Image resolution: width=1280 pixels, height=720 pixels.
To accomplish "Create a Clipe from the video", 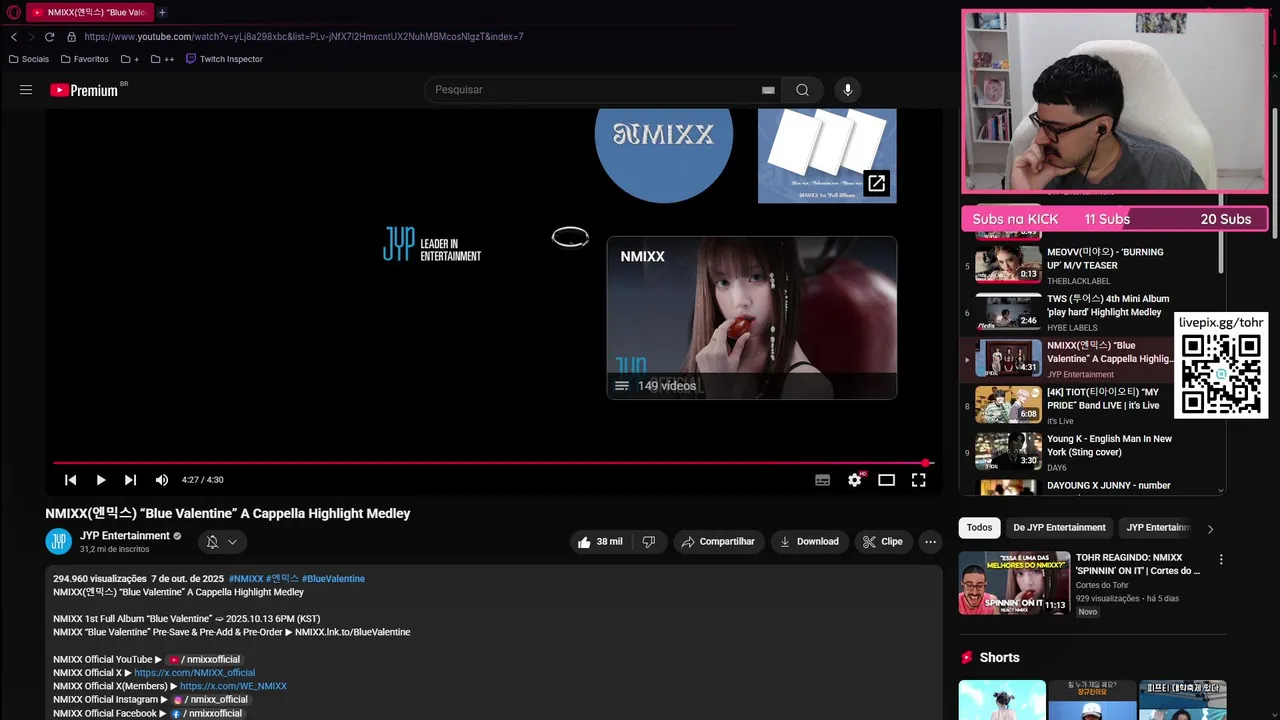I will click(x=883, y=542).
